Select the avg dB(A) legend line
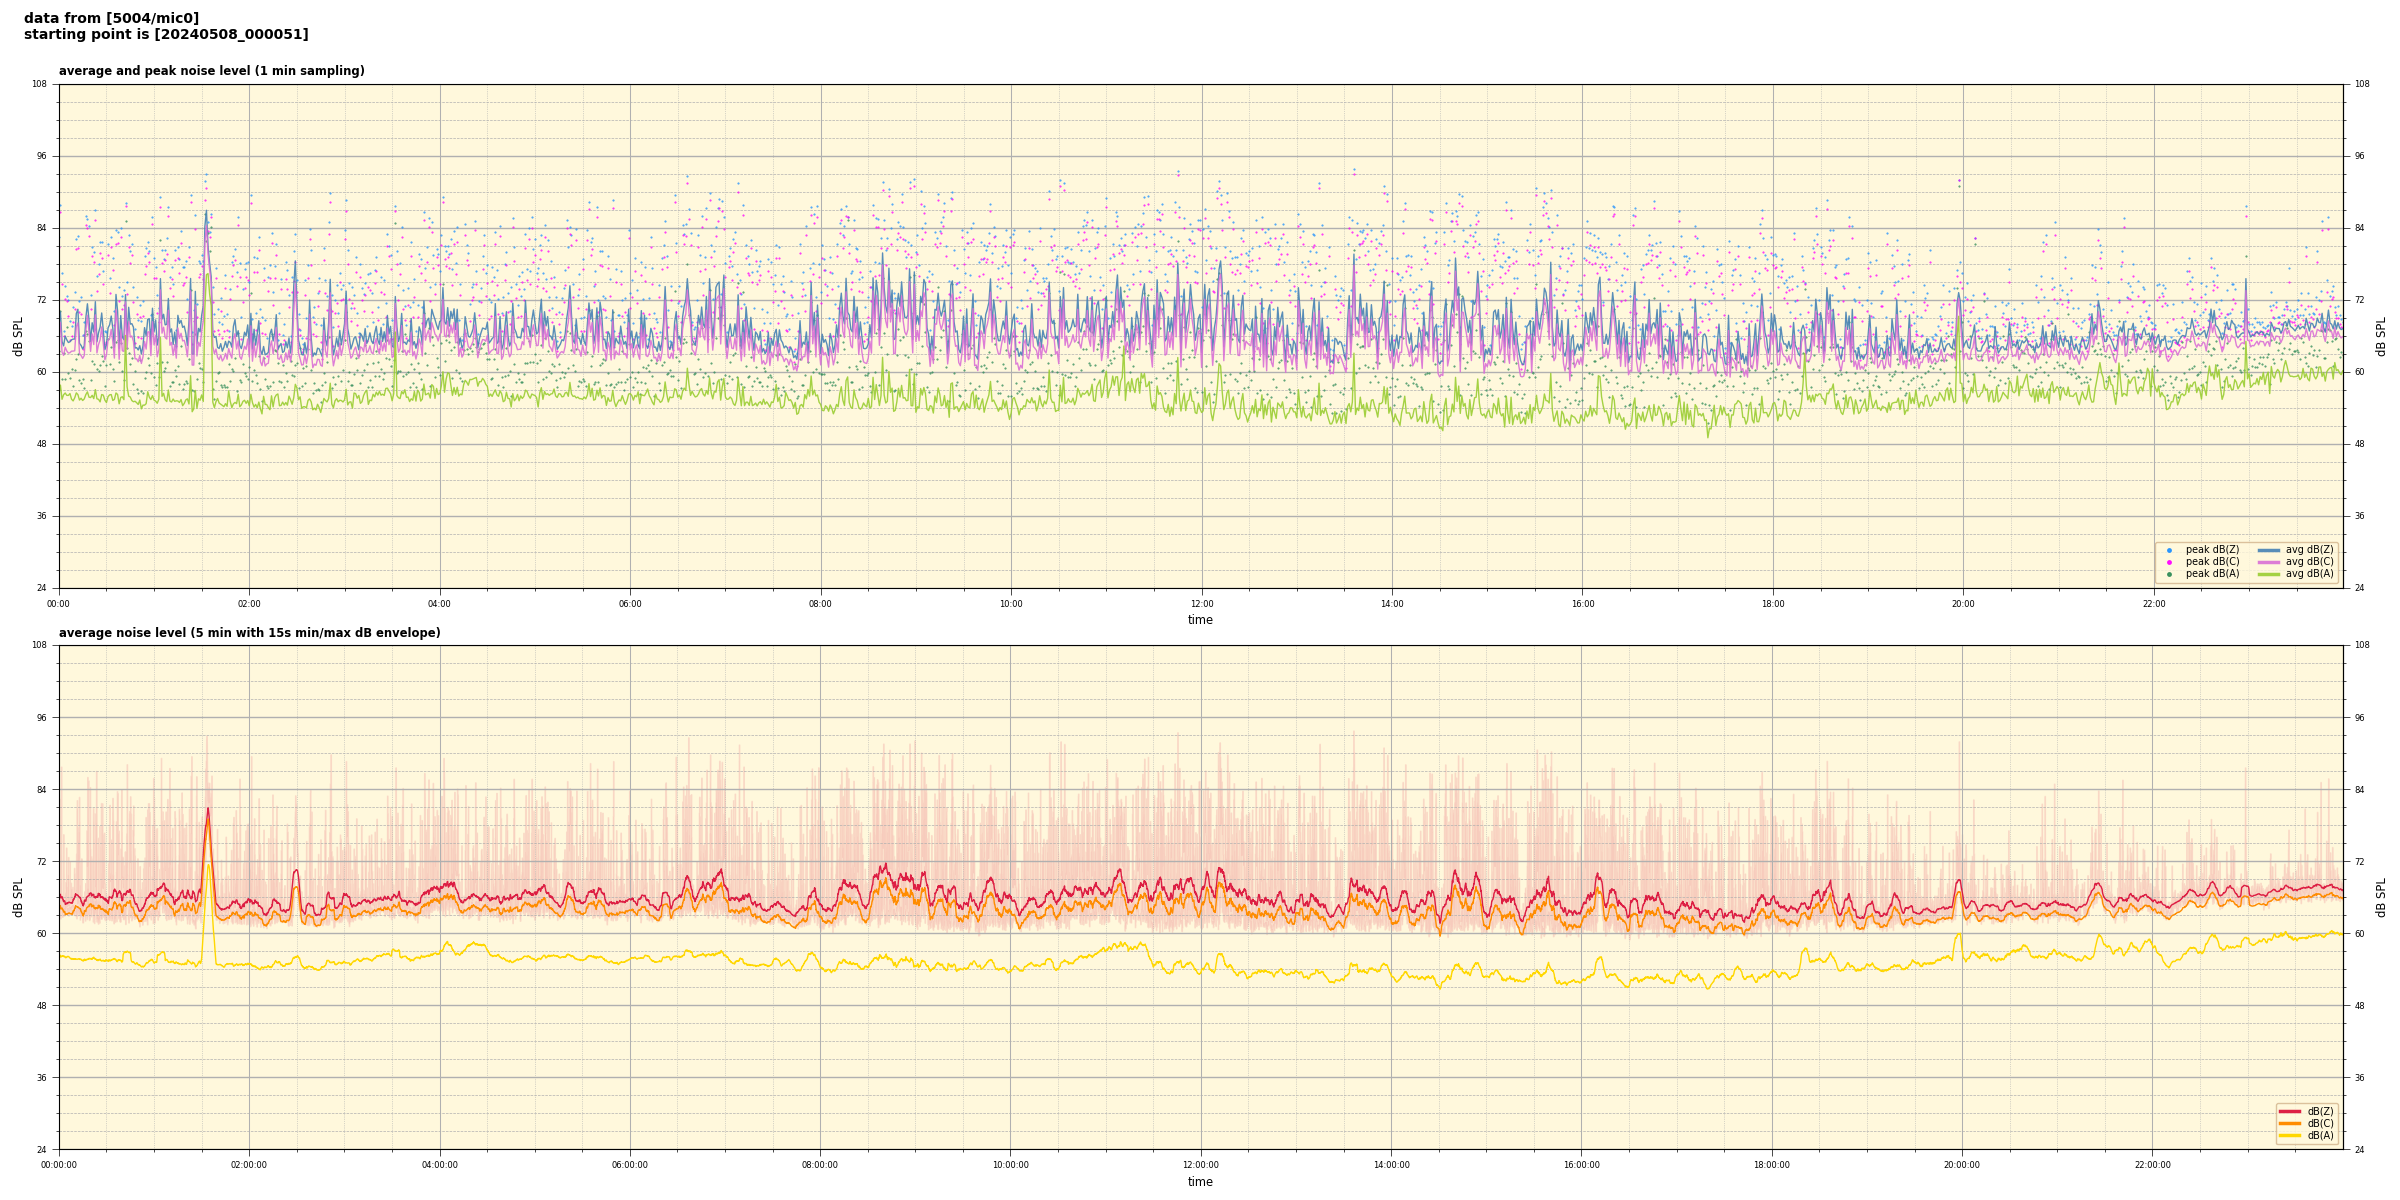2400x1200 pixels. (x=2269, y=574)
